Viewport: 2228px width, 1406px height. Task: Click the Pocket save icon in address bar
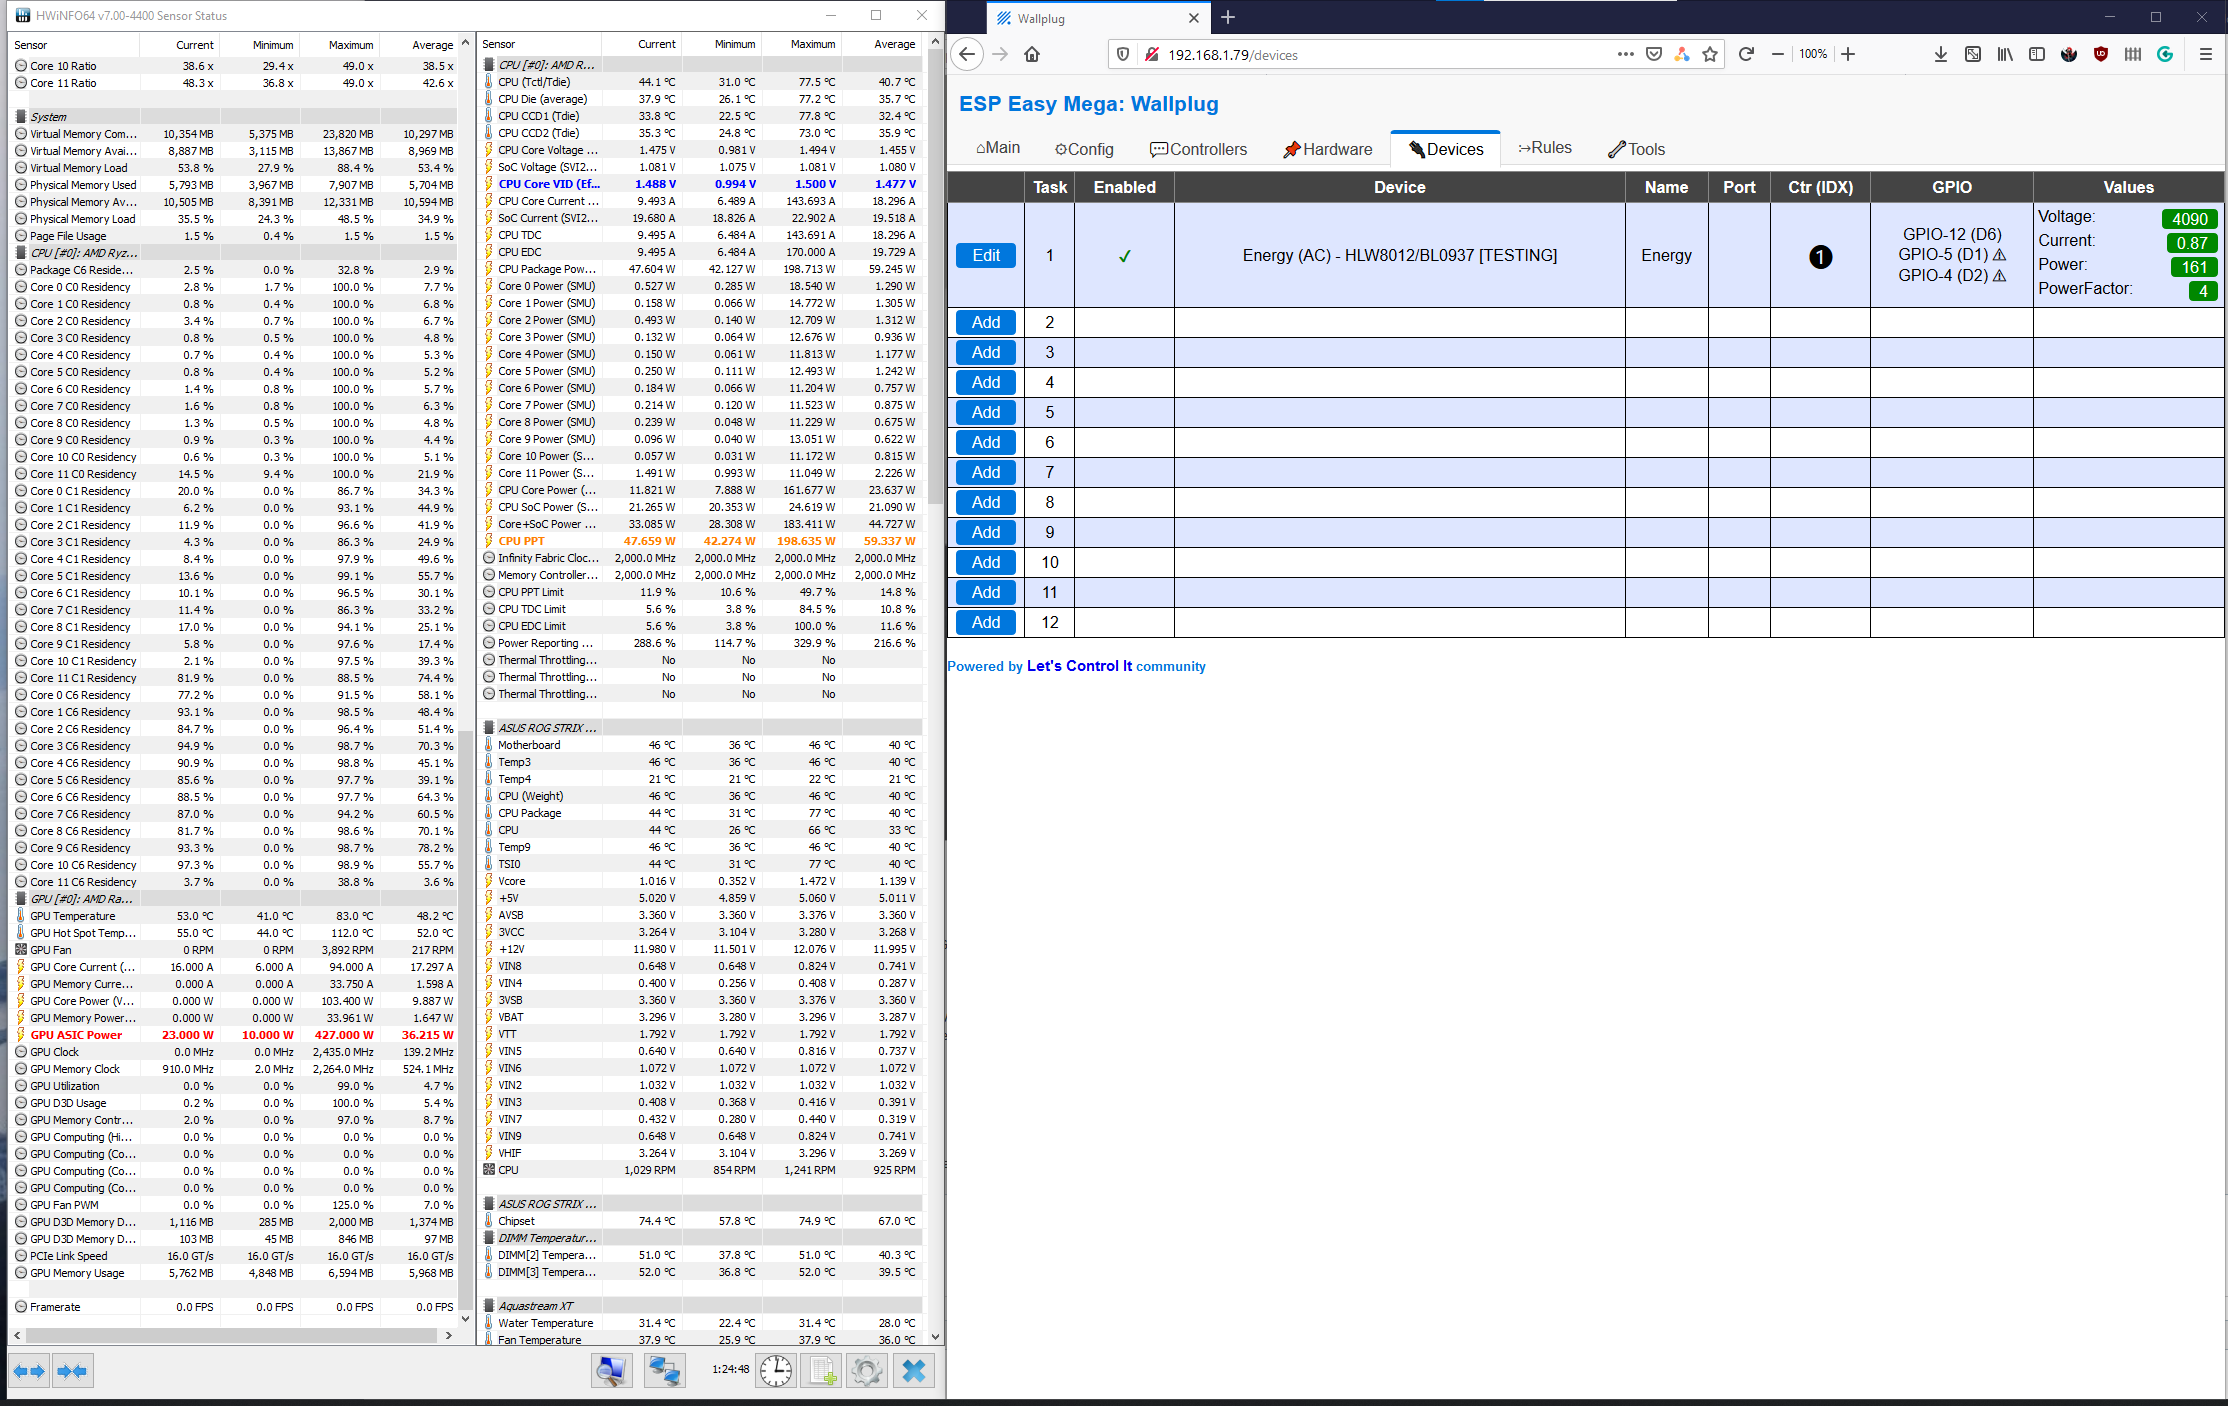click(1654, 54)
